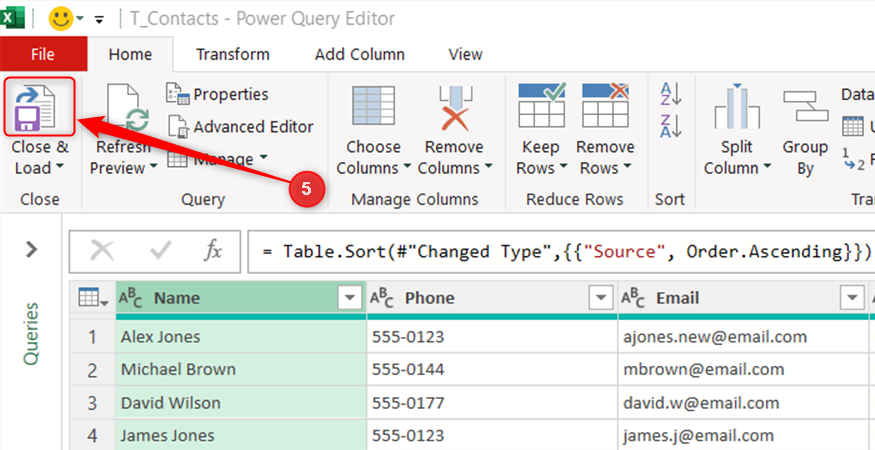Screen dimensions: 875x450
Task: Open the Email column filter dropdown
Action: [852, 299]
